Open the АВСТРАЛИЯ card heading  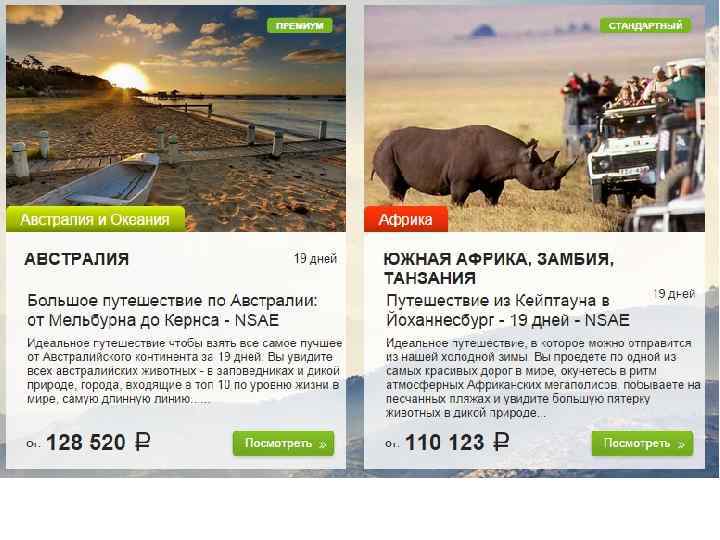tap(76, 259)
